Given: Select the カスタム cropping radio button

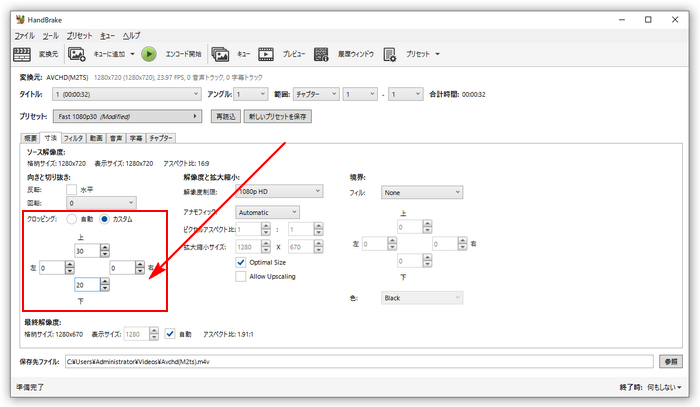Looking at the screenshot, I should [104, 219].
